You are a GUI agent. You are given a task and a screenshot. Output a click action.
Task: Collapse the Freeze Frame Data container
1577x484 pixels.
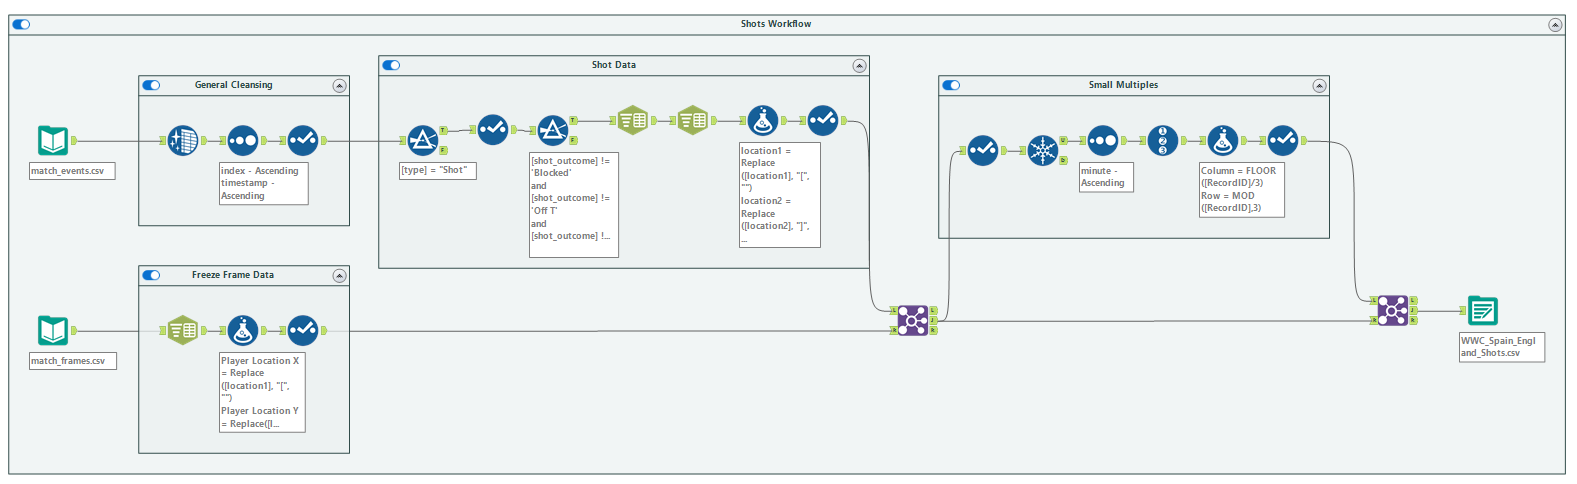pyautogui.click(x=339, y=276)
